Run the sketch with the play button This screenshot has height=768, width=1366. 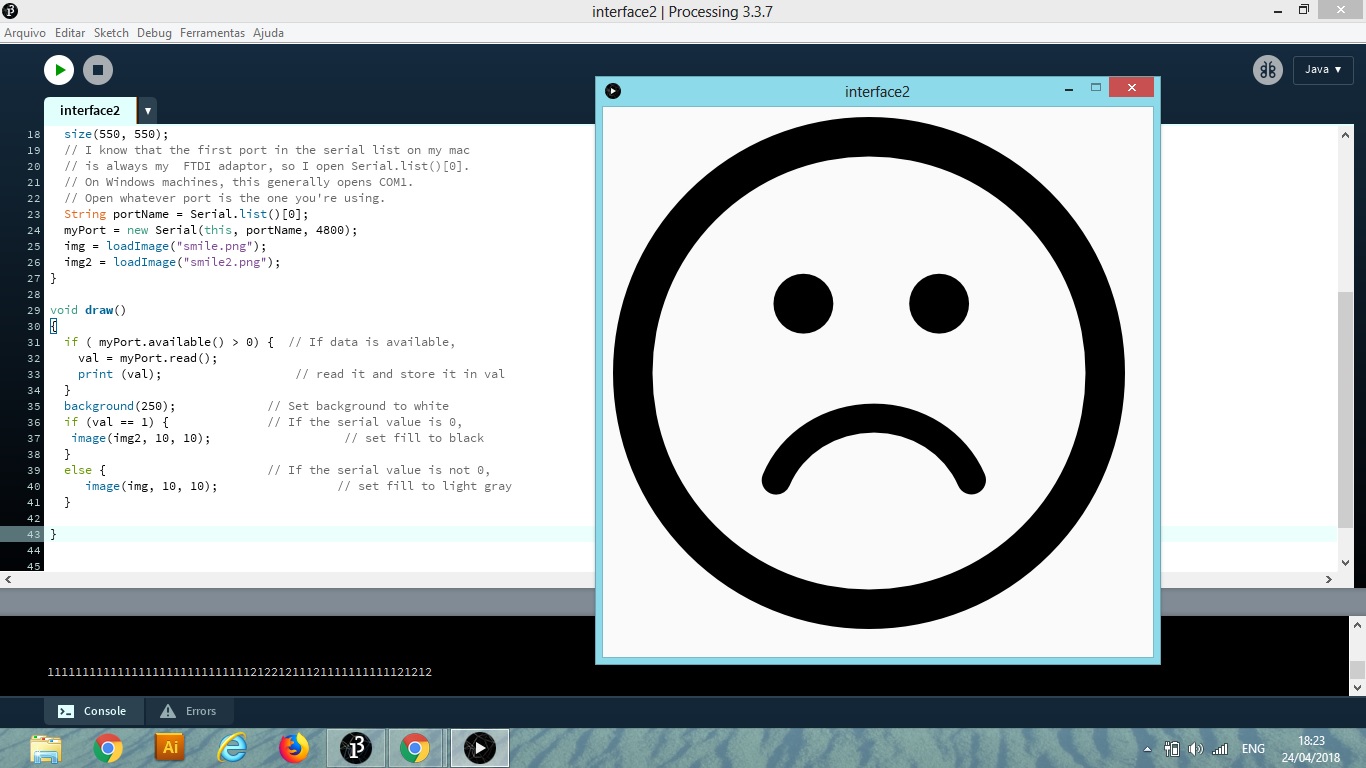pyautogui.click(x=59, y=70)
